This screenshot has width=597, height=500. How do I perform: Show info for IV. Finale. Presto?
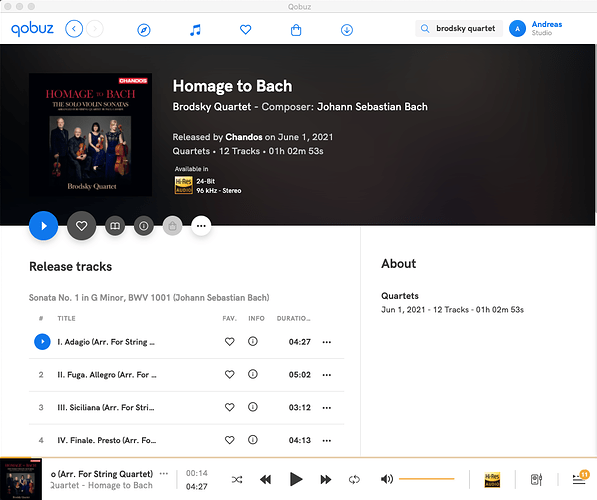(253, 439)
